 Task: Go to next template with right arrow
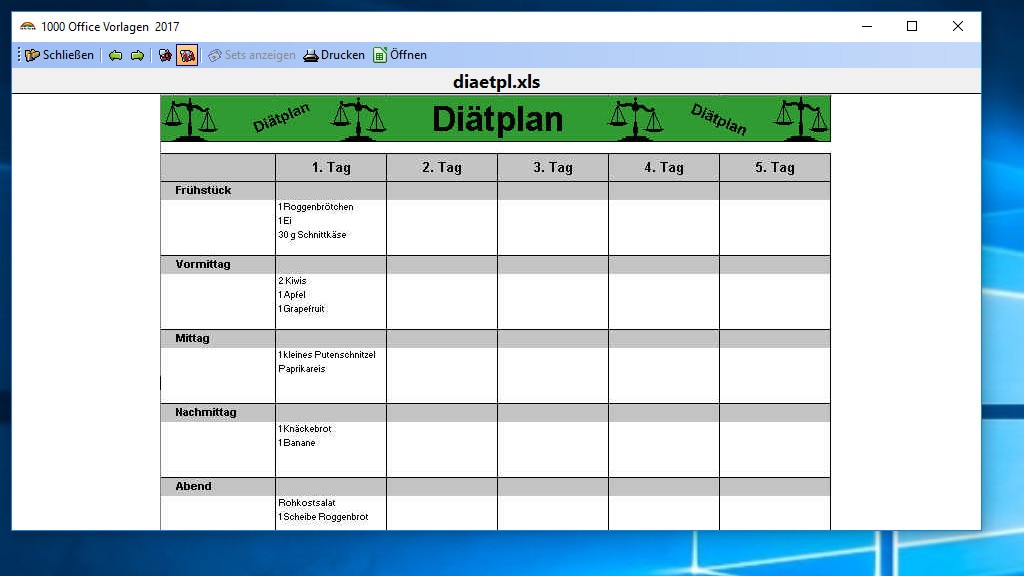pos(137,55)
